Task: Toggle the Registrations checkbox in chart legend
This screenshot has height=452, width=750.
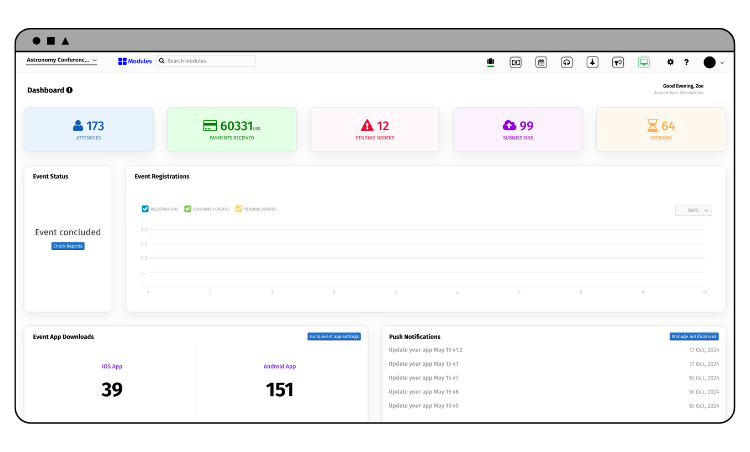Action: point(146,209)
